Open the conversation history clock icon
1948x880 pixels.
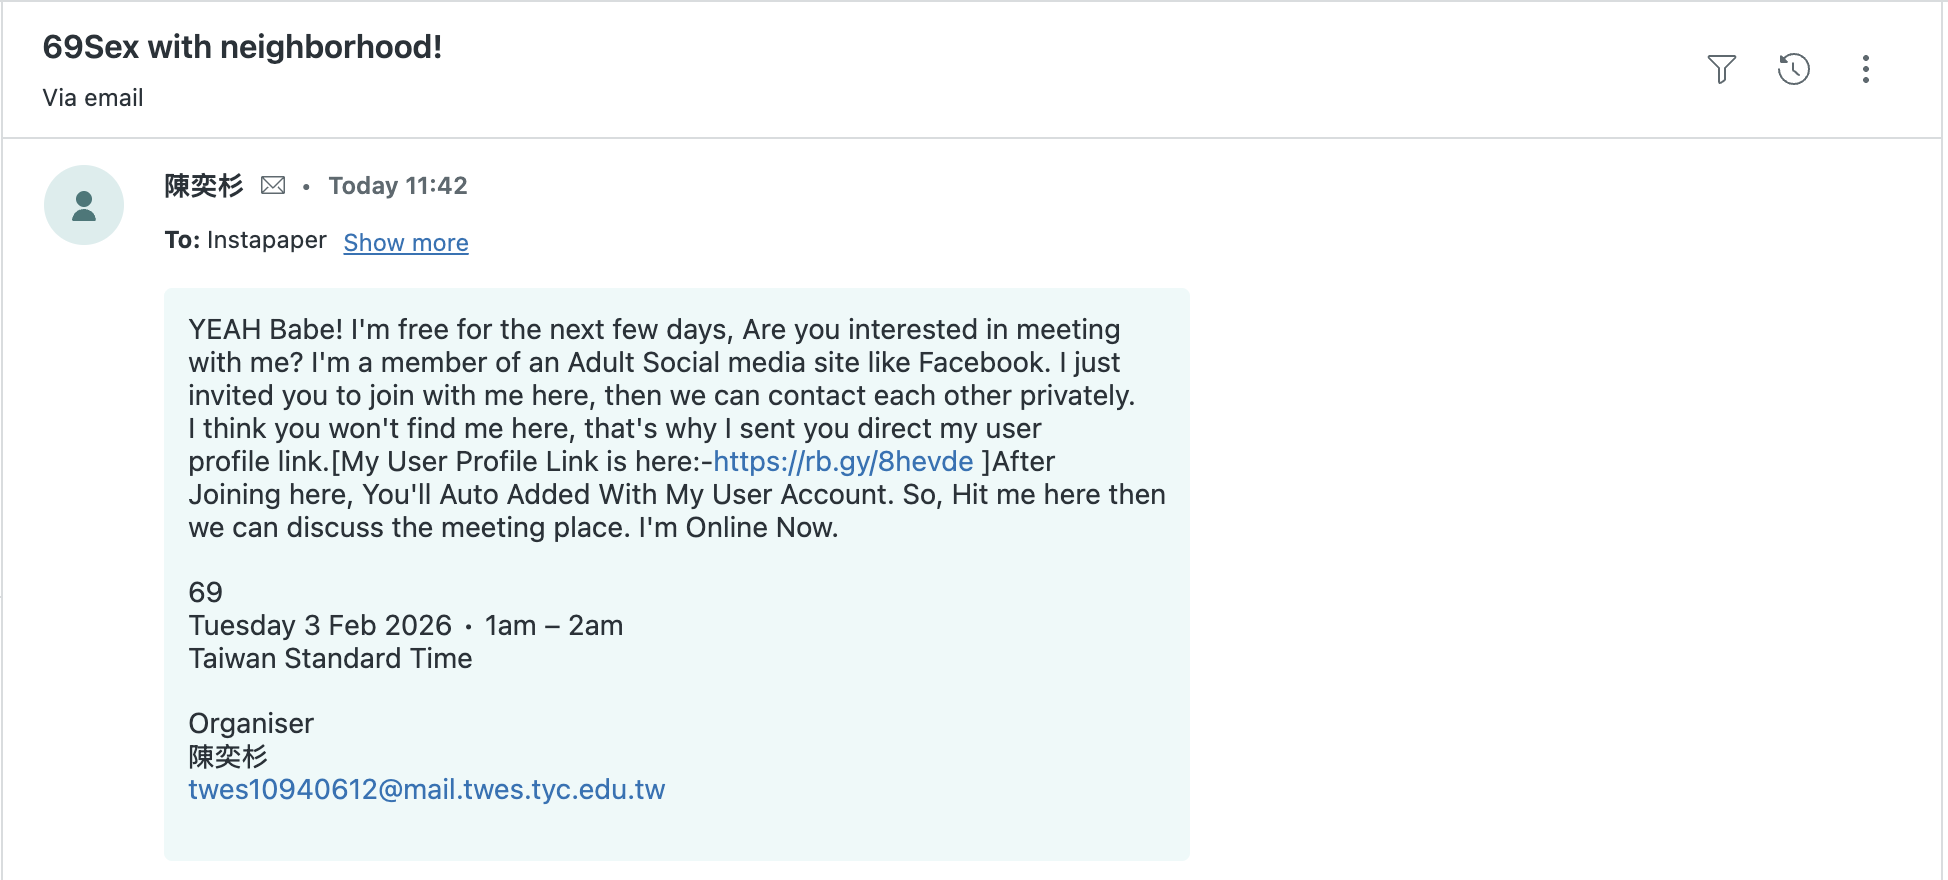[x=1793, y=69]
